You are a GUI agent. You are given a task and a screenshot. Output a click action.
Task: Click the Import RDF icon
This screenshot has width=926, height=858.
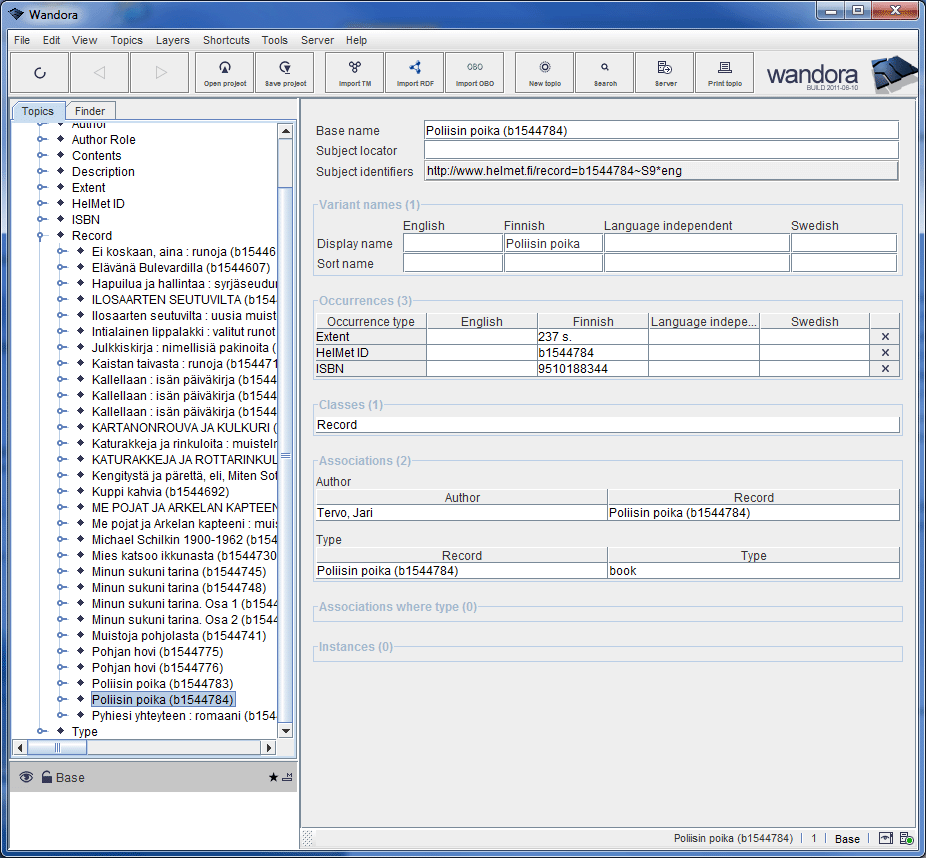pyautogui.click(x=415, y=72)
